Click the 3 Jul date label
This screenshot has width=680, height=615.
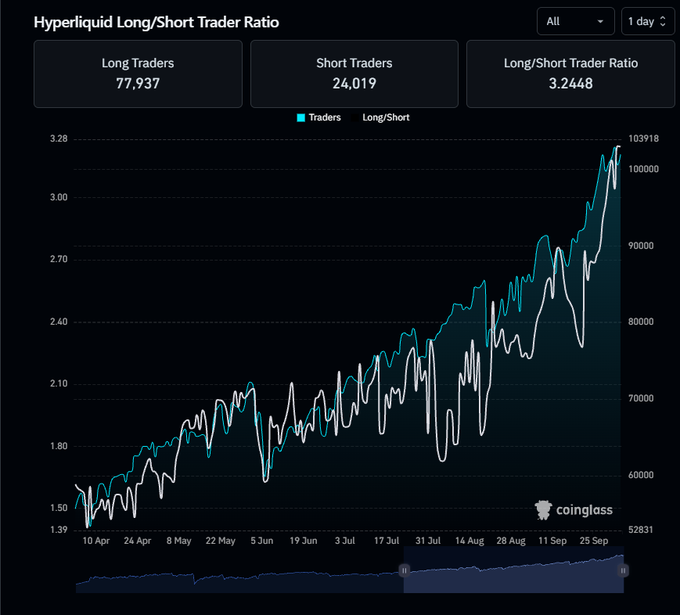pyautogui.click(x=345, y=541)
